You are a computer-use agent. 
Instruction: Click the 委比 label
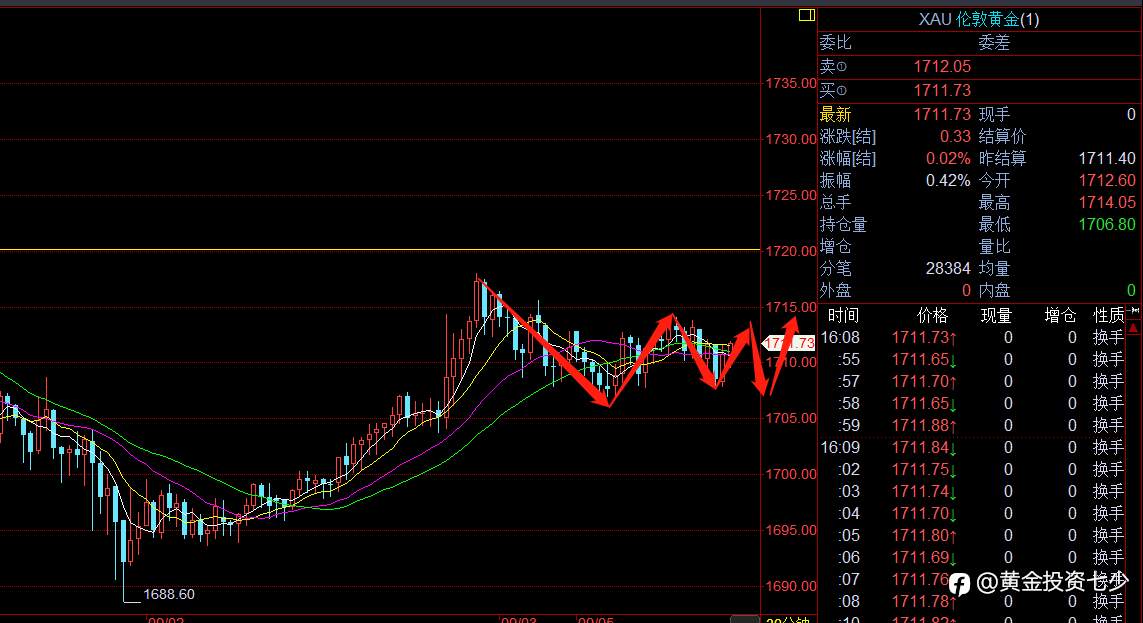tap(835, 43)
